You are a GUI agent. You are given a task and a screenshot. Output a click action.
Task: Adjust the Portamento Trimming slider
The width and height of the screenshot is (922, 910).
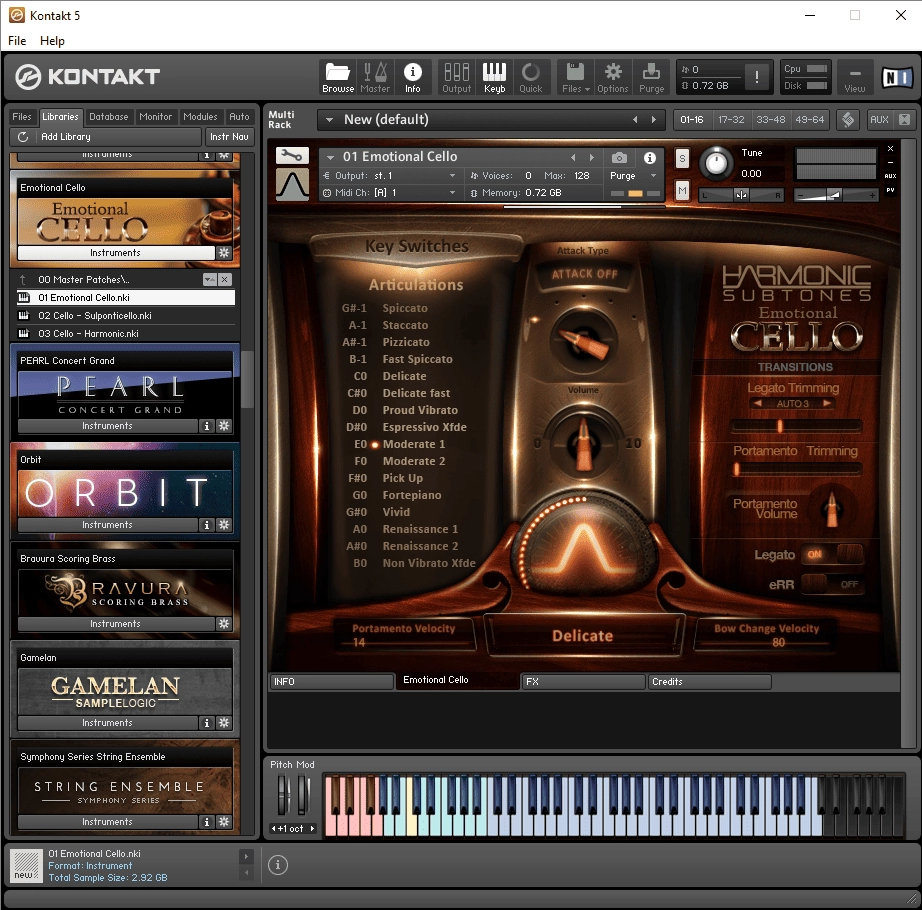[x=796, y=469]
